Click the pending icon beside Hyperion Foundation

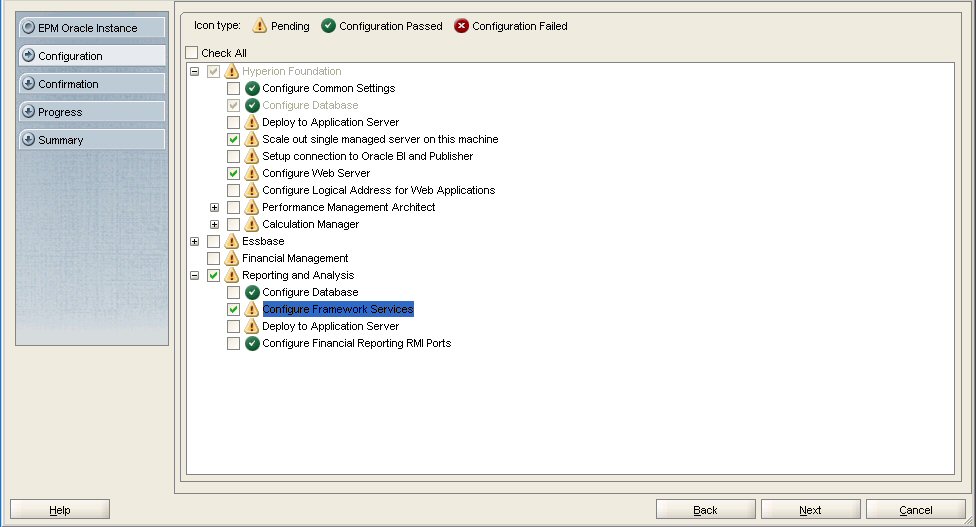tap(232, 71)
